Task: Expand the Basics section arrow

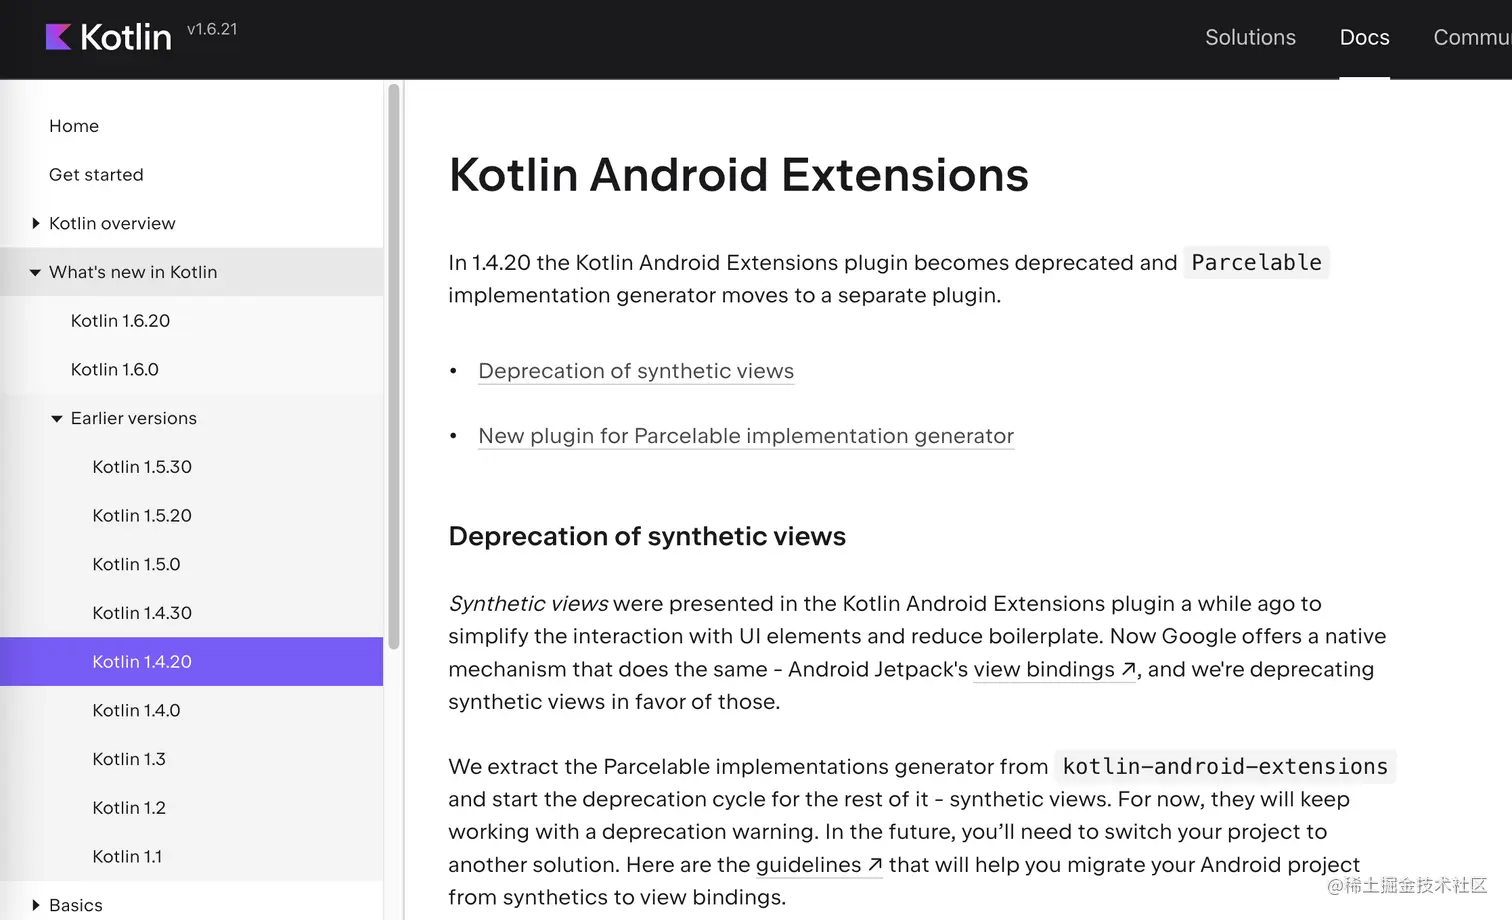Action: pos(36,905)
